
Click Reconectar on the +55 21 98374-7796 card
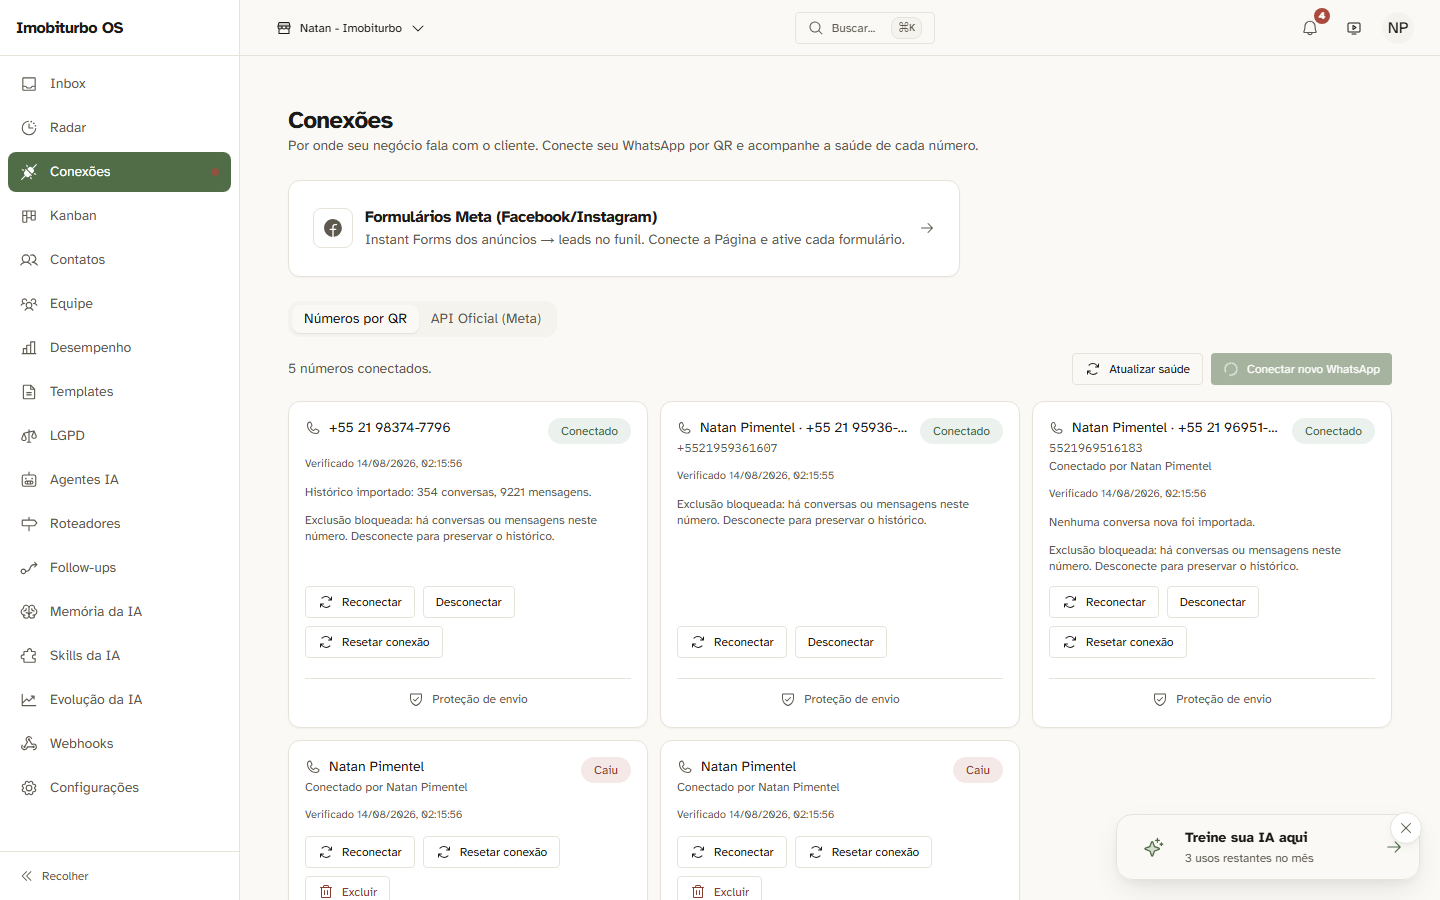(x=360, y=602)
